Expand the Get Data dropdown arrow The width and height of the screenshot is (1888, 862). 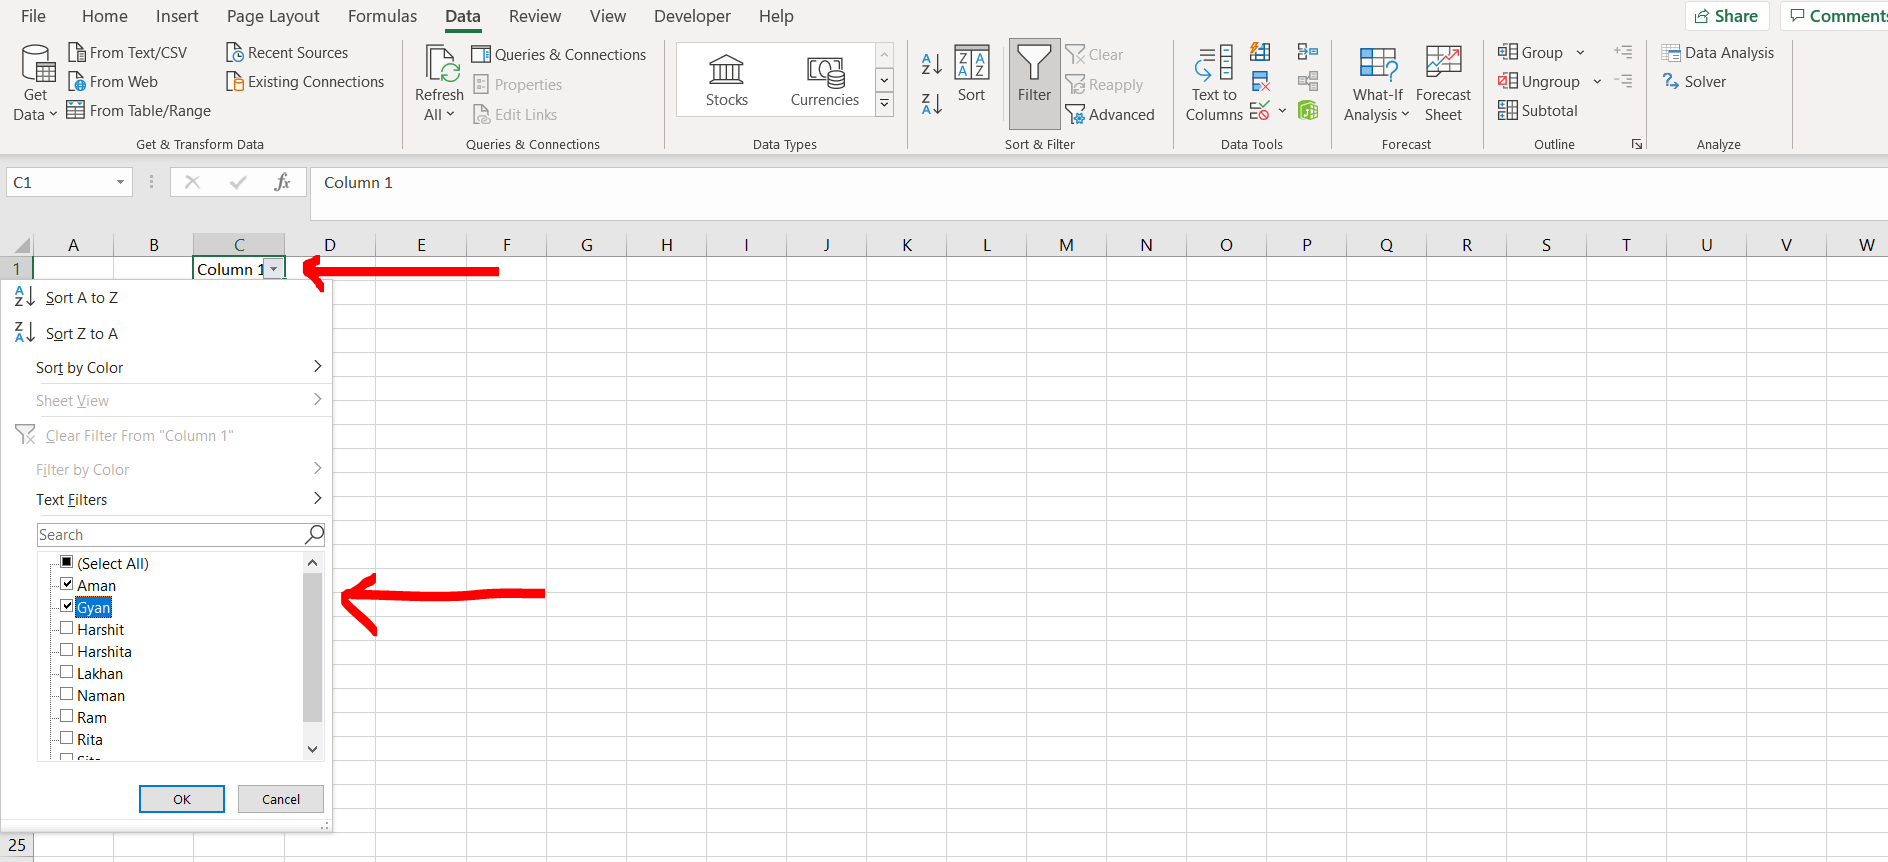(53, 115)
